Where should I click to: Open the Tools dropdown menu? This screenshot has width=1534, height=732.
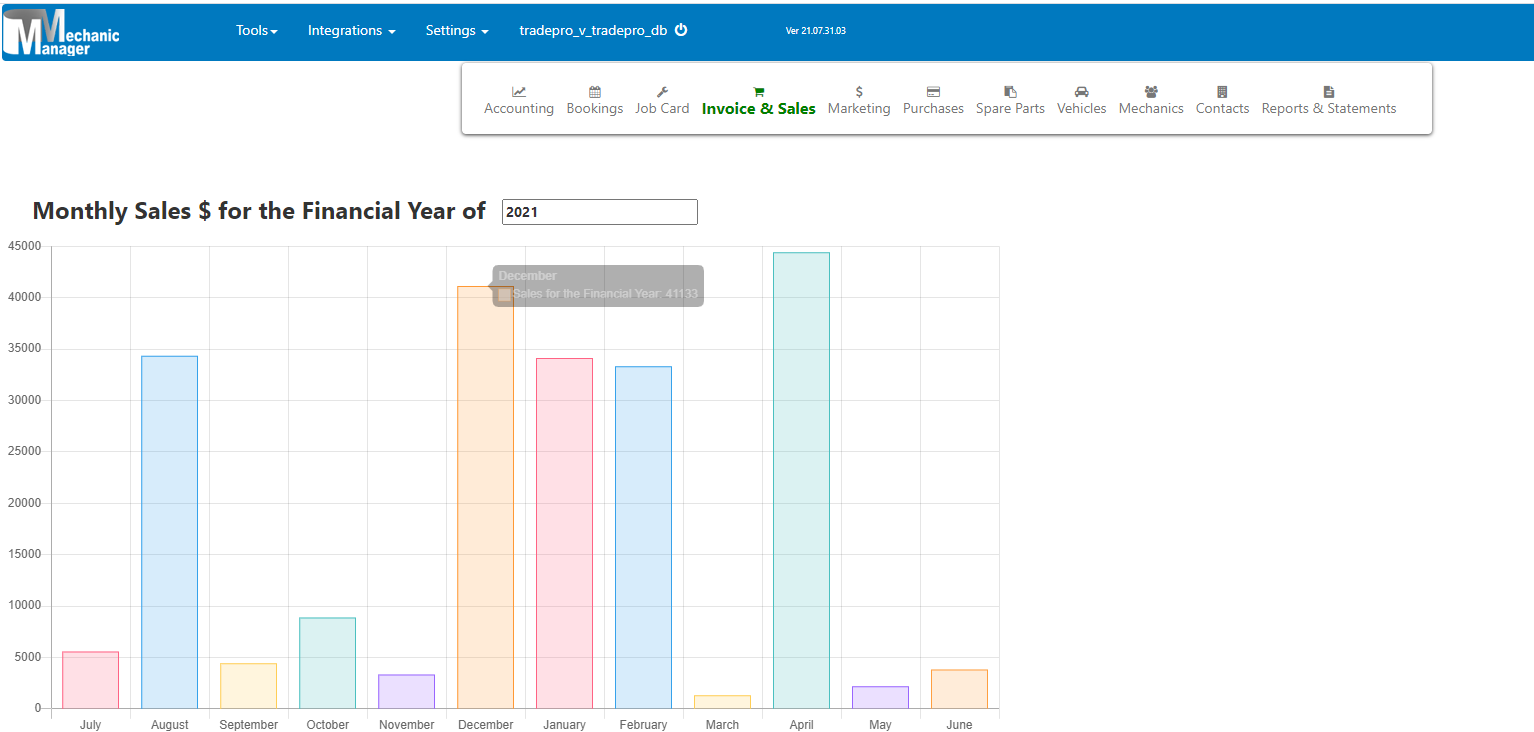[x=257, y=30]
